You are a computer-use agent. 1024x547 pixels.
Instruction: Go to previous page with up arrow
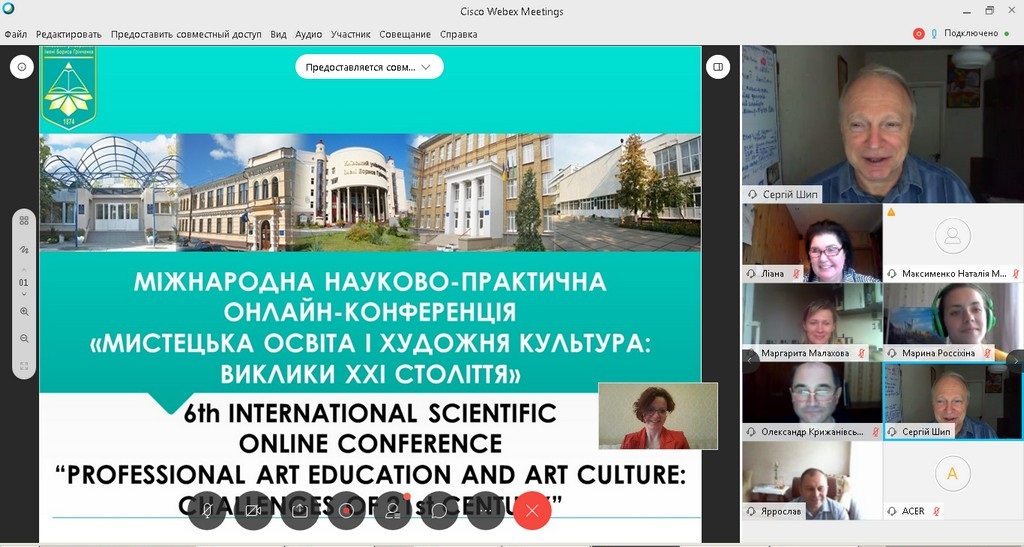(24, 270)
